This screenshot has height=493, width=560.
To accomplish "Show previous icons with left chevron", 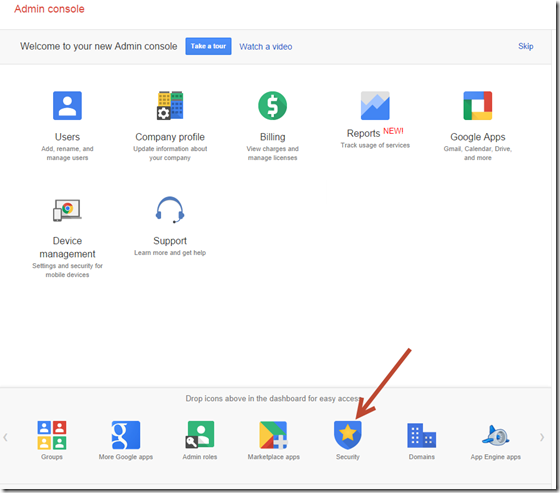I will [5, 437].
